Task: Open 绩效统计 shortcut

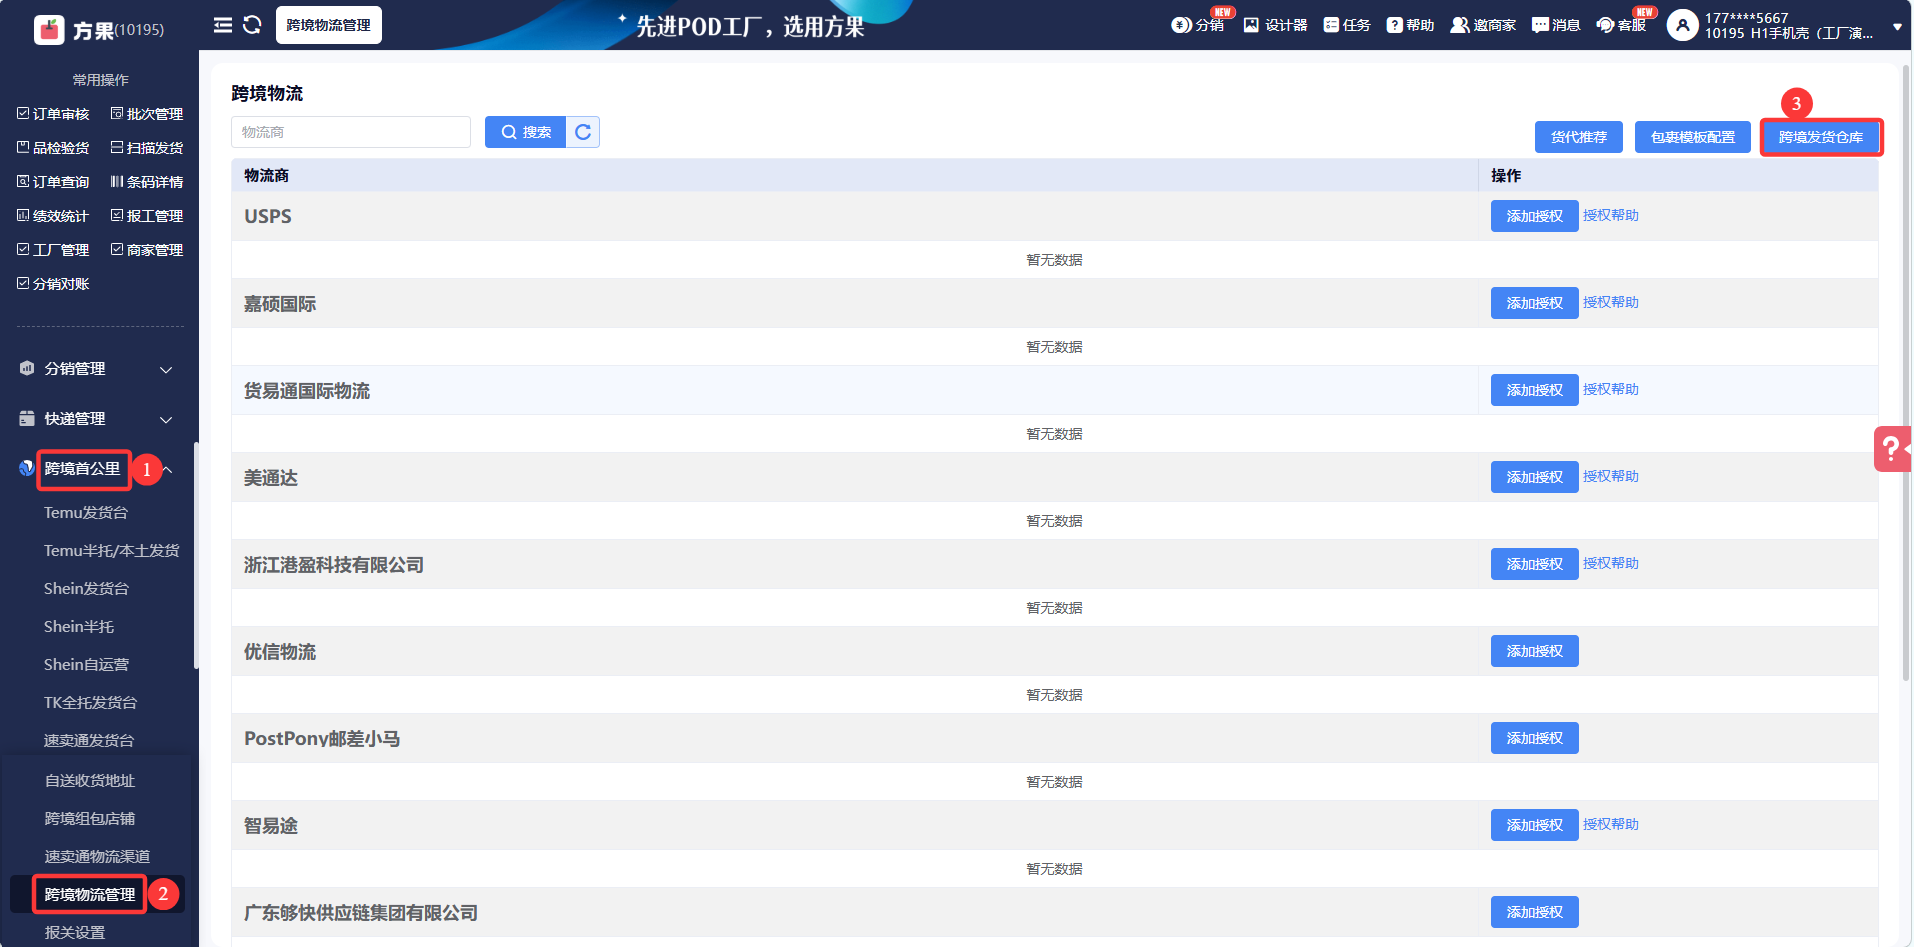Action: (x=53, y=216)
